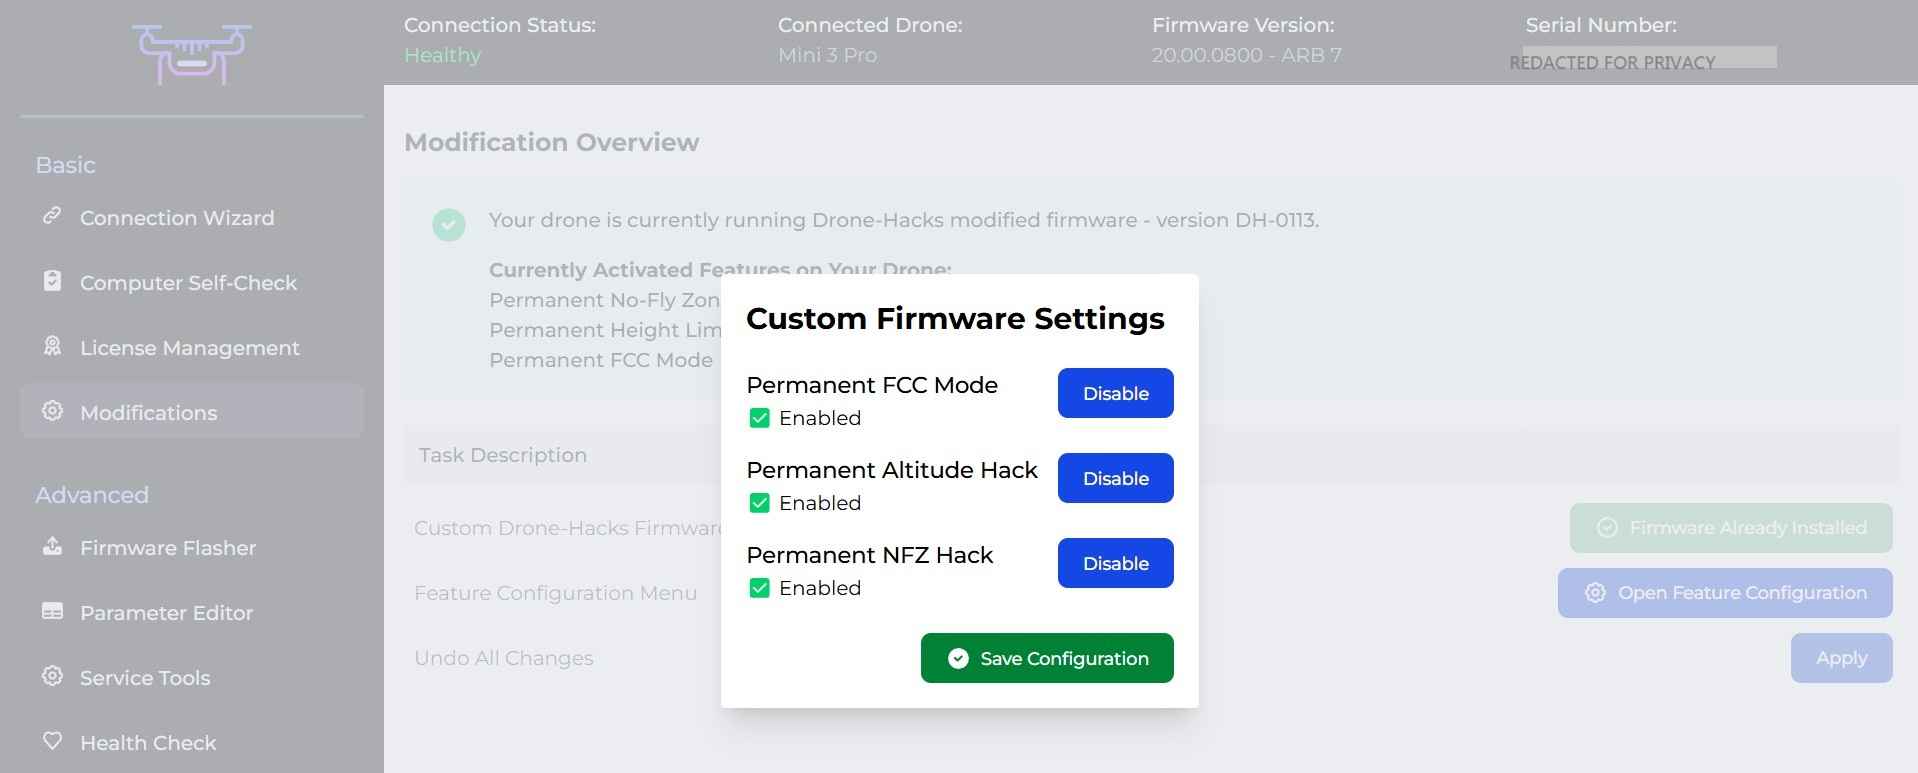
Task: Click the License Management badge icon
Action: click(52, 346)
